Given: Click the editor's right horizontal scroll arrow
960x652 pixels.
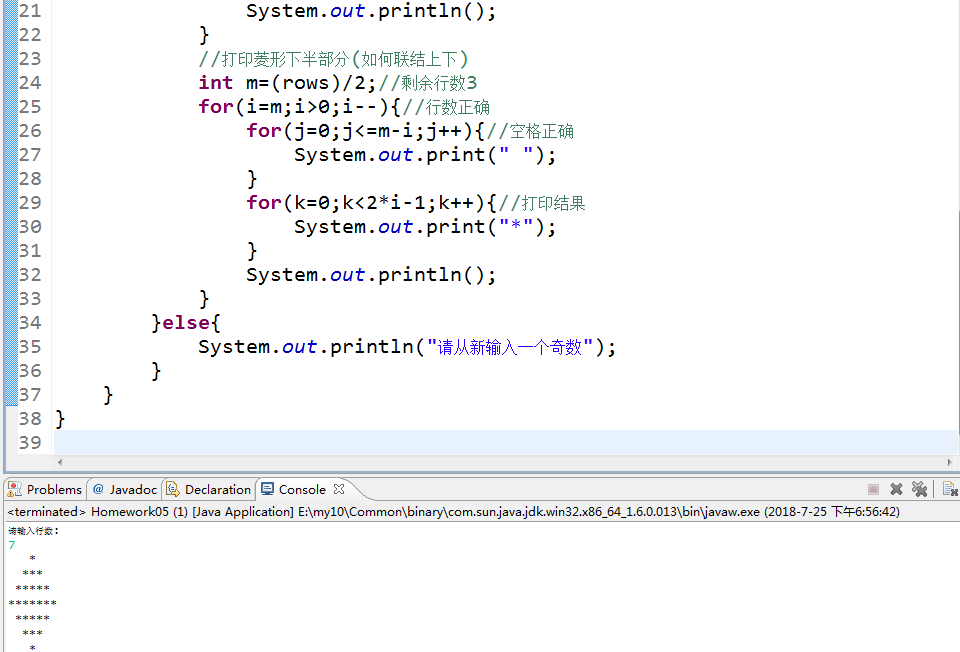Looking at the screenshot, I should [x=950, y=462].
